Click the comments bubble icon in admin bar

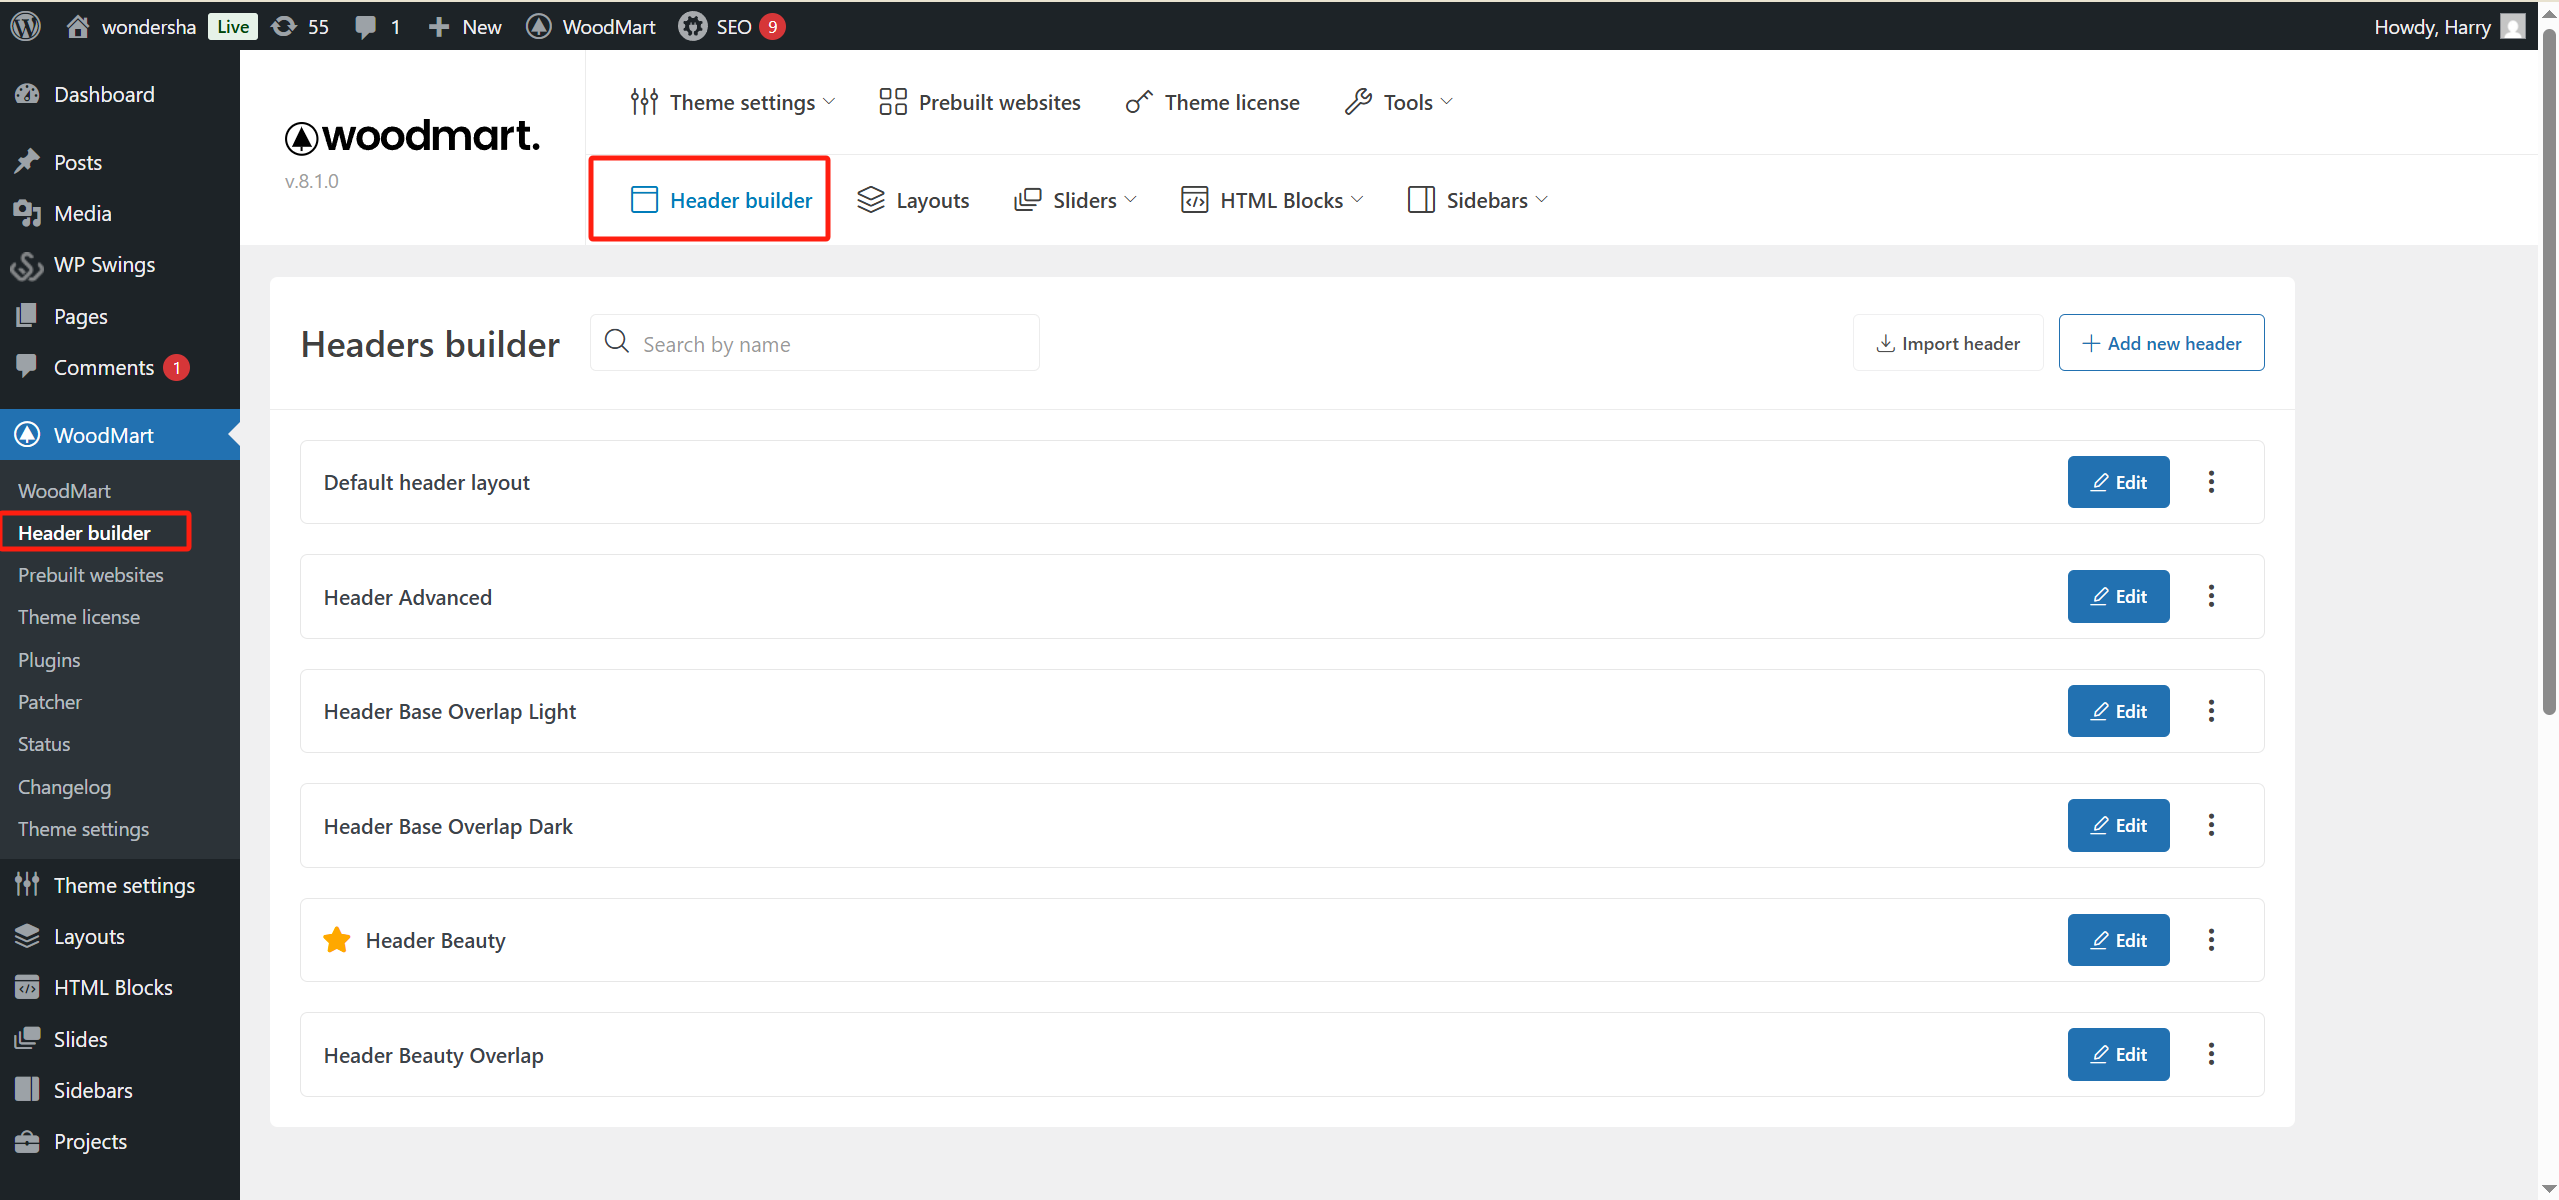click(x=366, y=26)
